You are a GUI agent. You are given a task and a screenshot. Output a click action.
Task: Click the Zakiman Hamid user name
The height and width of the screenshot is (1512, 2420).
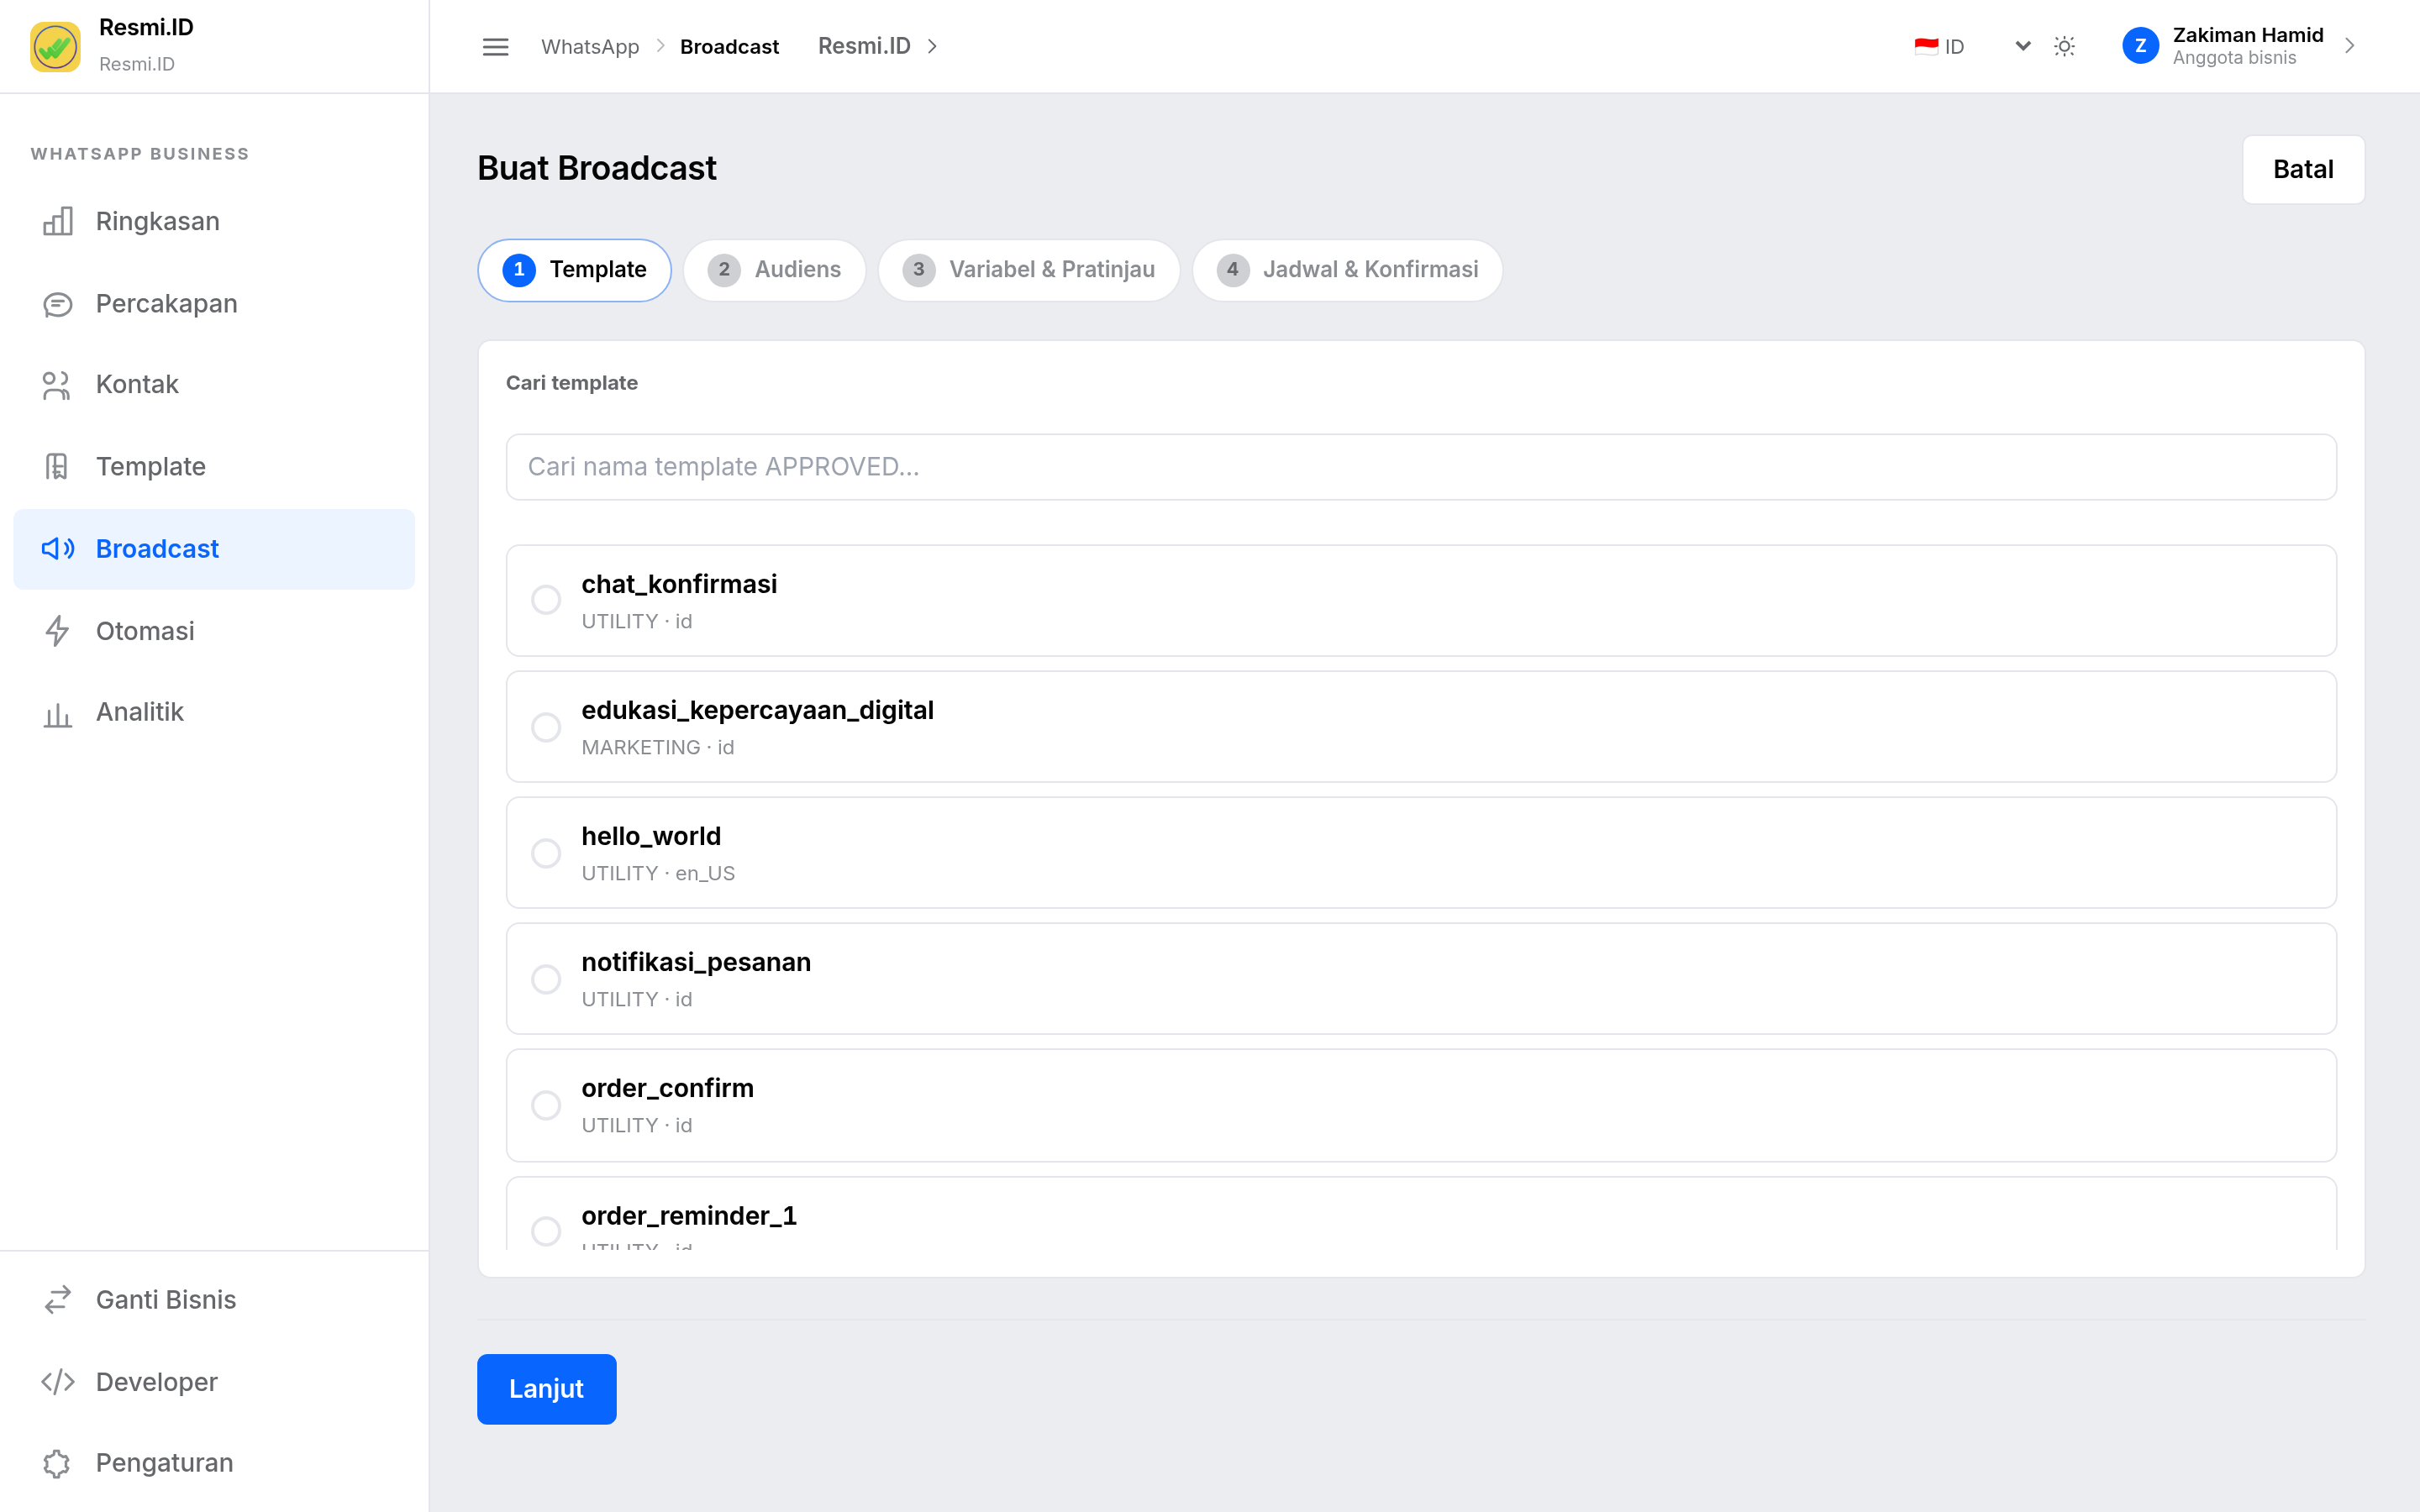click(2248, 35)
